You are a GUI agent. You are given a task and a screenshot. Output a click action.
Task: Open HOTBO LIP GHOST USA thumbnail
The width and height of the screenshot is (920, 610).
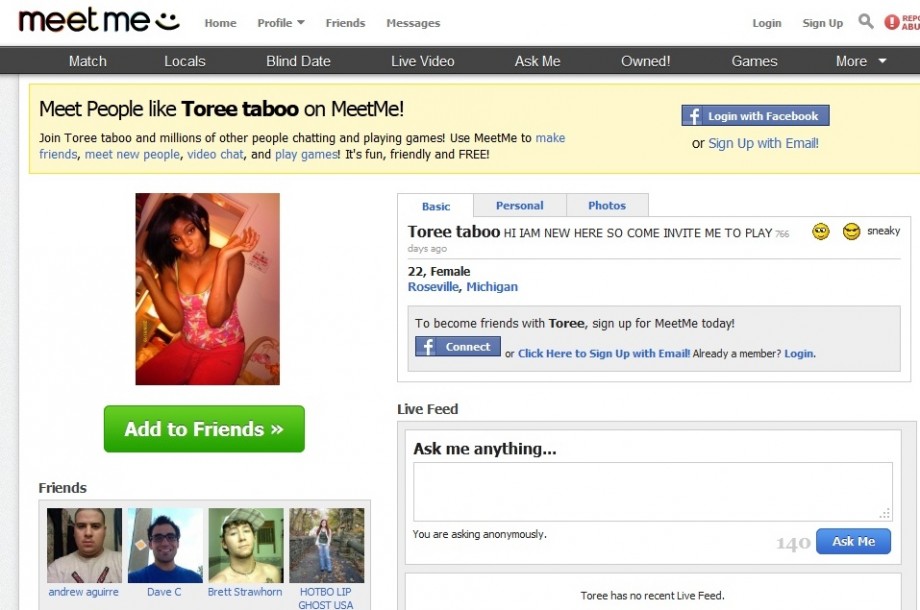click(327, 545)
